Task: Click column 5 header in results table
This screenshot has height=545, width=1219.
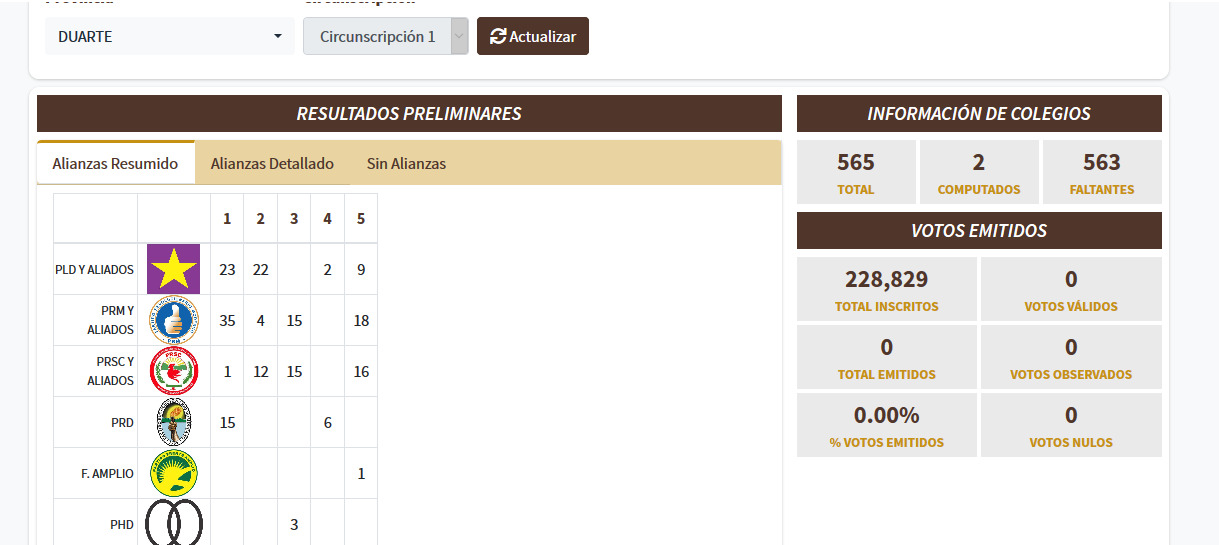Action: click(x=361, y=218)
